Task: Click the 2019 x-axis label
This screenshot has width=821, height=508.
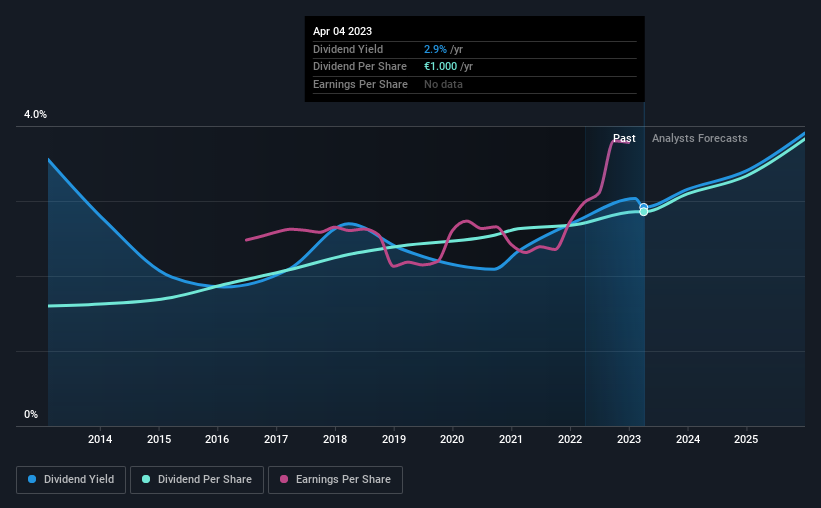Action: pyautogui.click(x=394, y=439)
